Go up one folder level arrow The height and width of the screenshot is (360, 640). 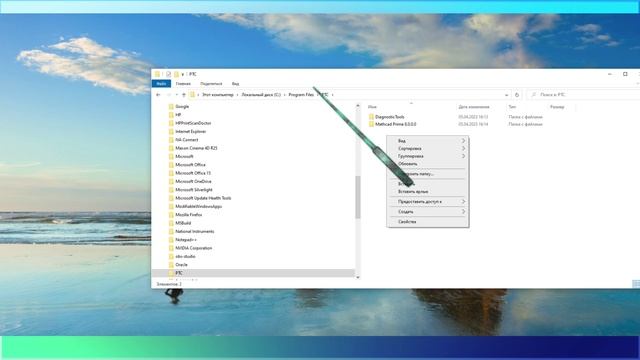click(x=184, y=95)
